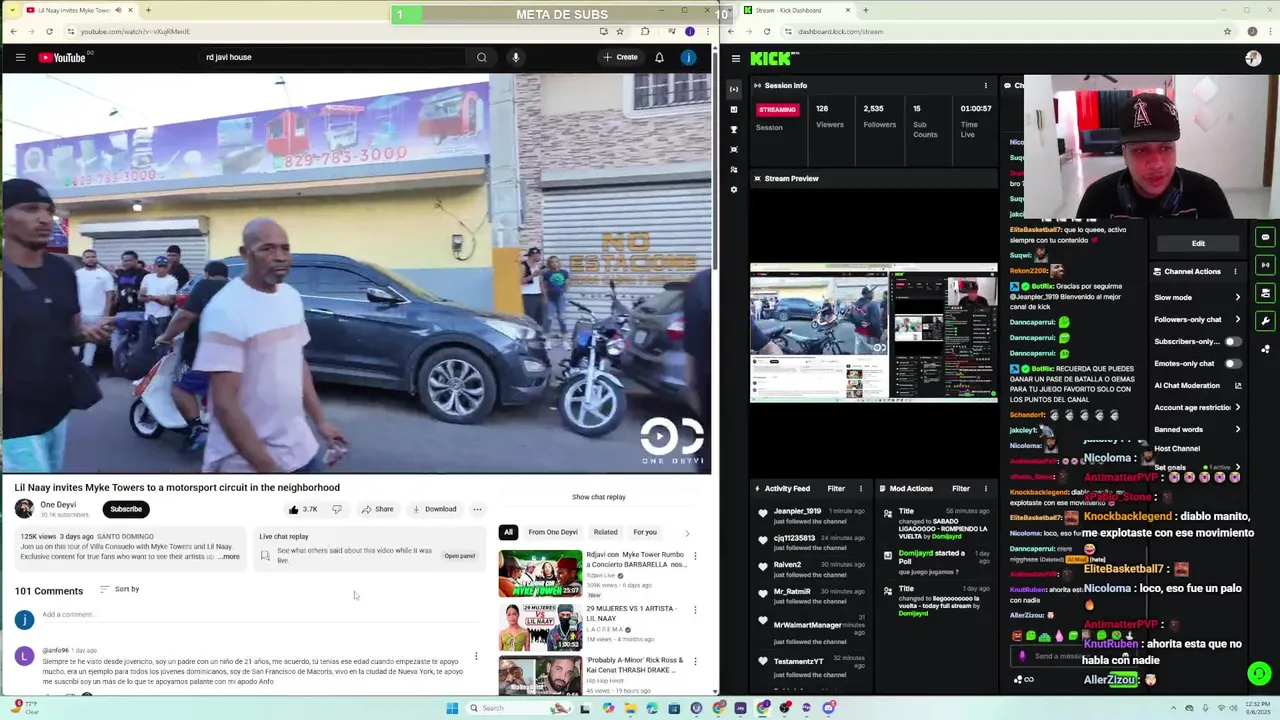Image resolution: width=1280 pixels, height=720 pixels.
Task: Open YouTube notifications bell
Action: point(659,57)
